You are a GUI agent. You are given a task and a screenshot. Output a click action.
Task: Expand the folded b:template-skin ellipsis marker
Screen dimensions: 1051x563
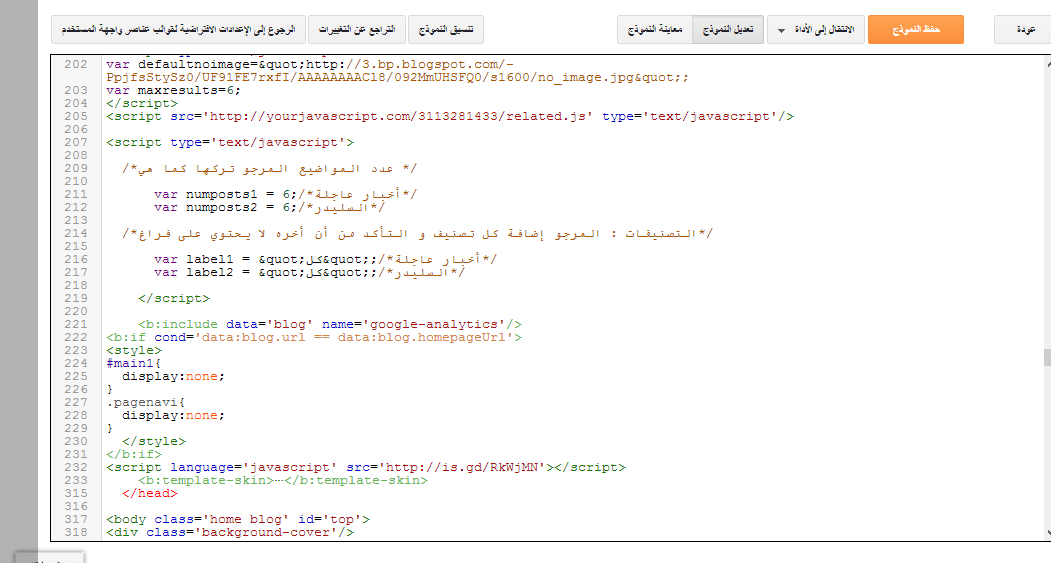click(279, 481)
